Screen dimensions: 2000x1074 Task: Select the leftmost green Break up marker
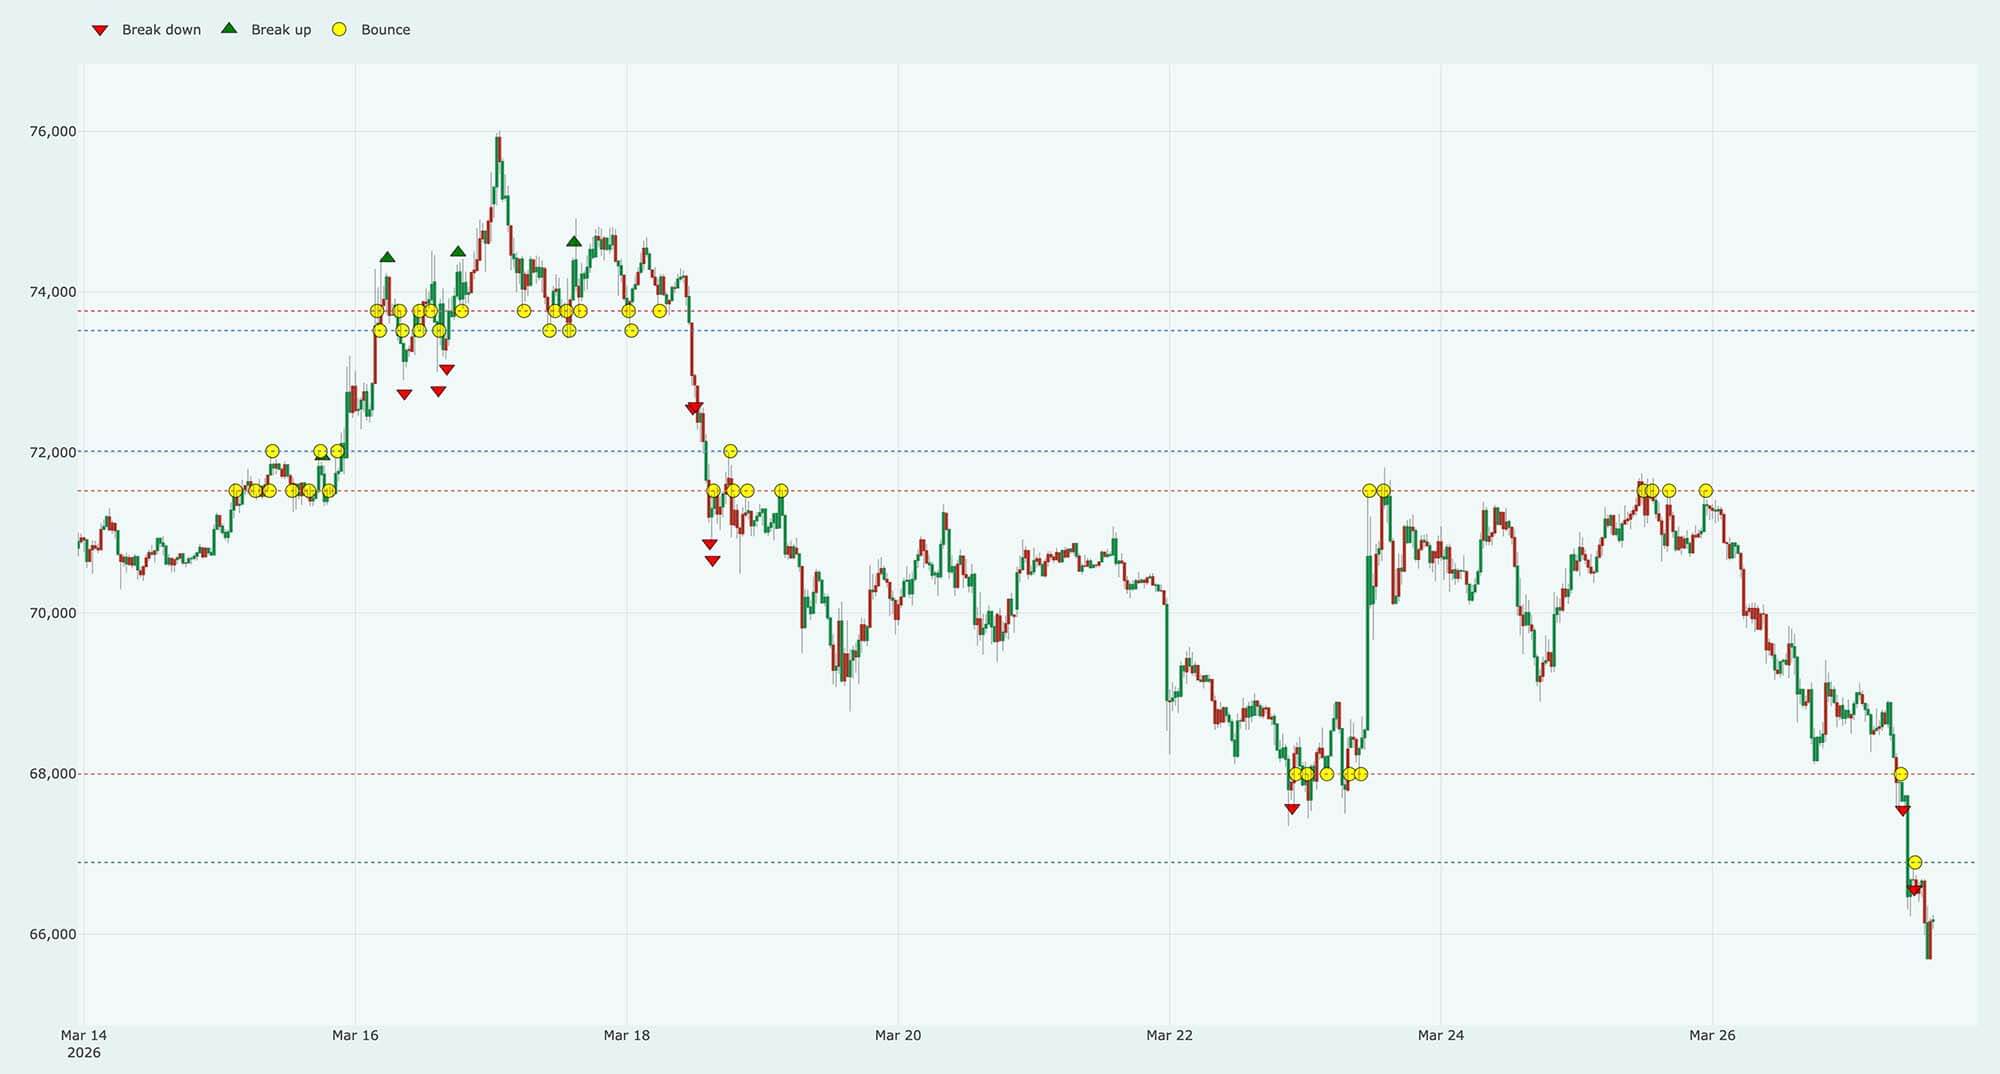[x=322, y=455]
